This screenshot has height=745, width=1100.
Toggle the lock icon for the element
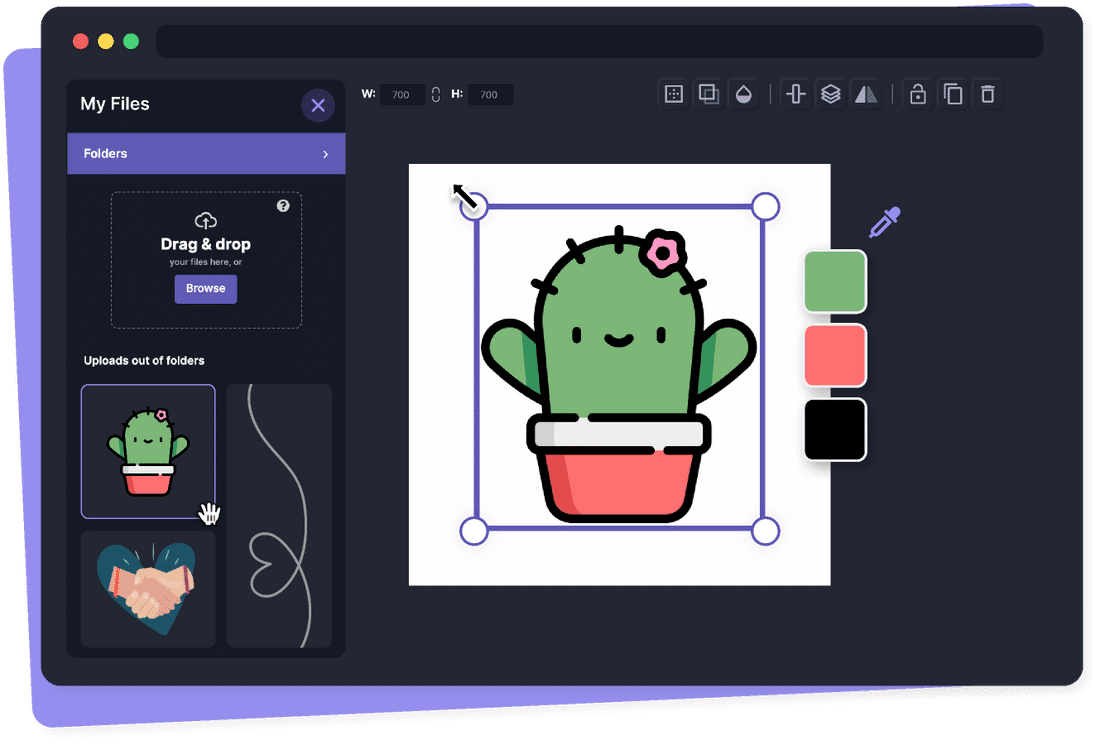(x=917, y=94)
